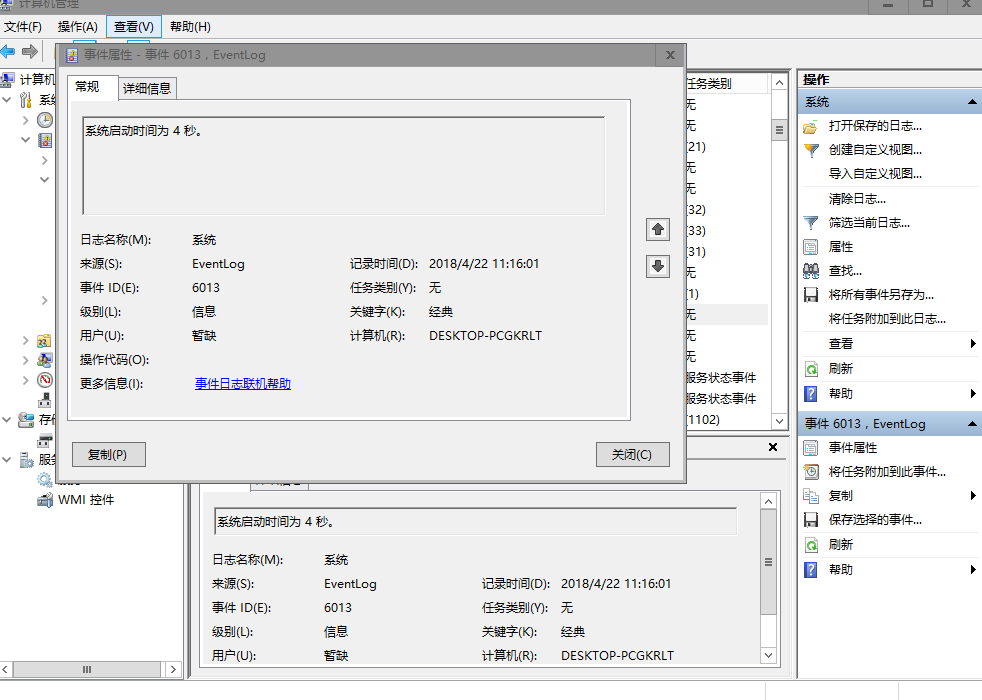982x700 pixels.
Task: Switch to 详细信息 tab in dialog
Action: pos(147,88)
